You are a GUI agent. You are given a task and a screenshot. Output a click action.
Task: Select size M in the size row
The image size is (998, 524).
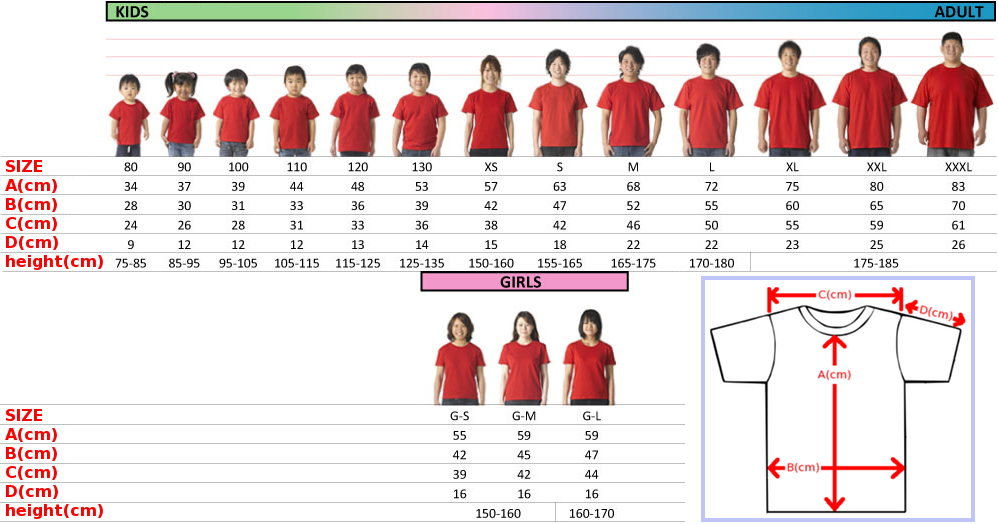(633, 167)
